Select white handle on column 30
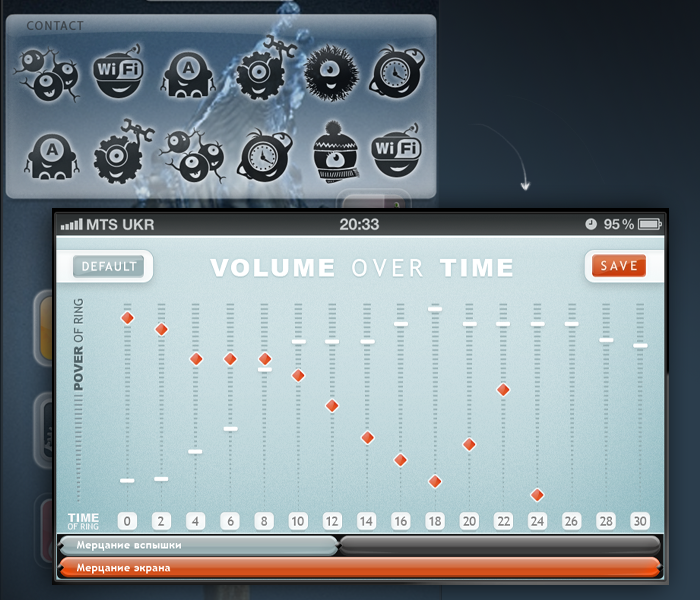 (640, 345)
